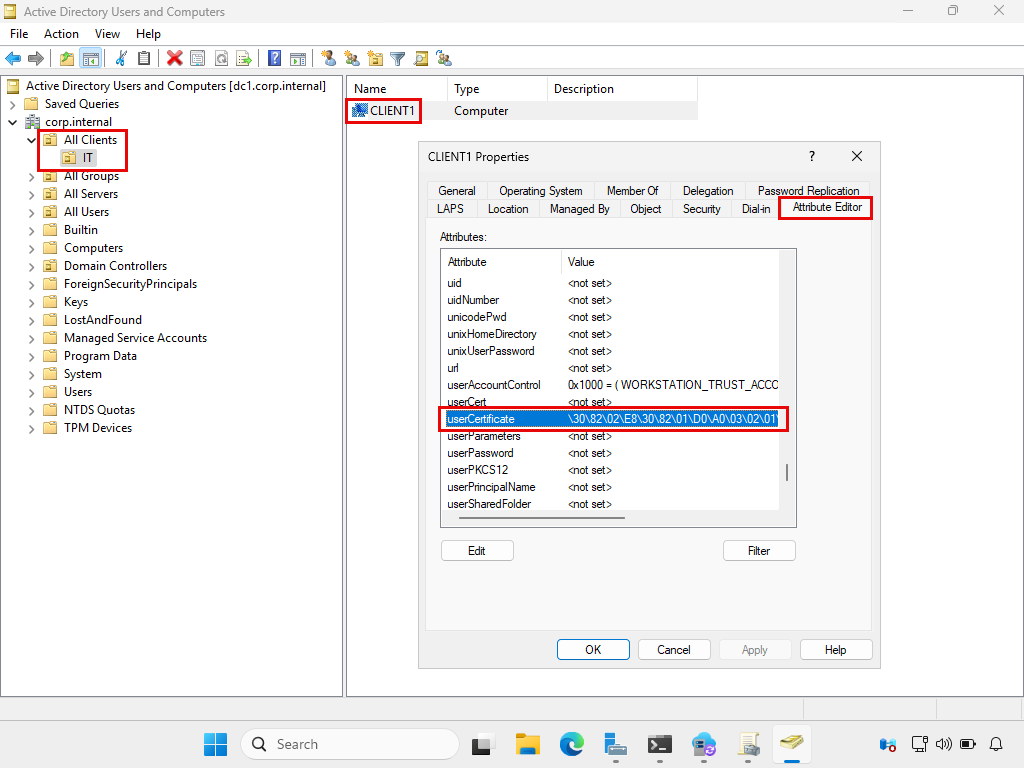Click the Edit button for the attribute

coord(477,551)
